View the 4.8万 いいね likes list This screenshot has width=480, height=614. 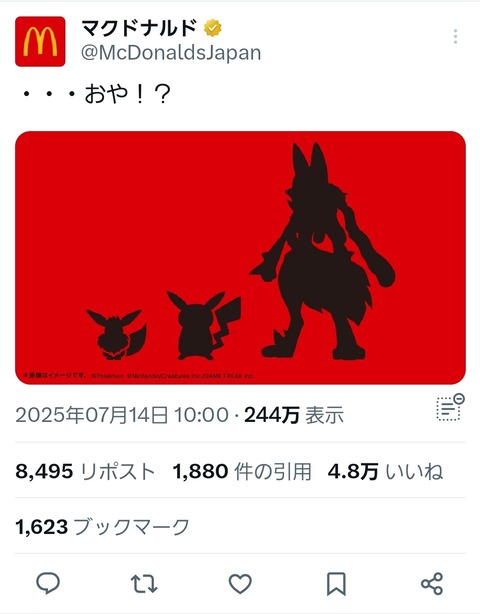point(386,471)
